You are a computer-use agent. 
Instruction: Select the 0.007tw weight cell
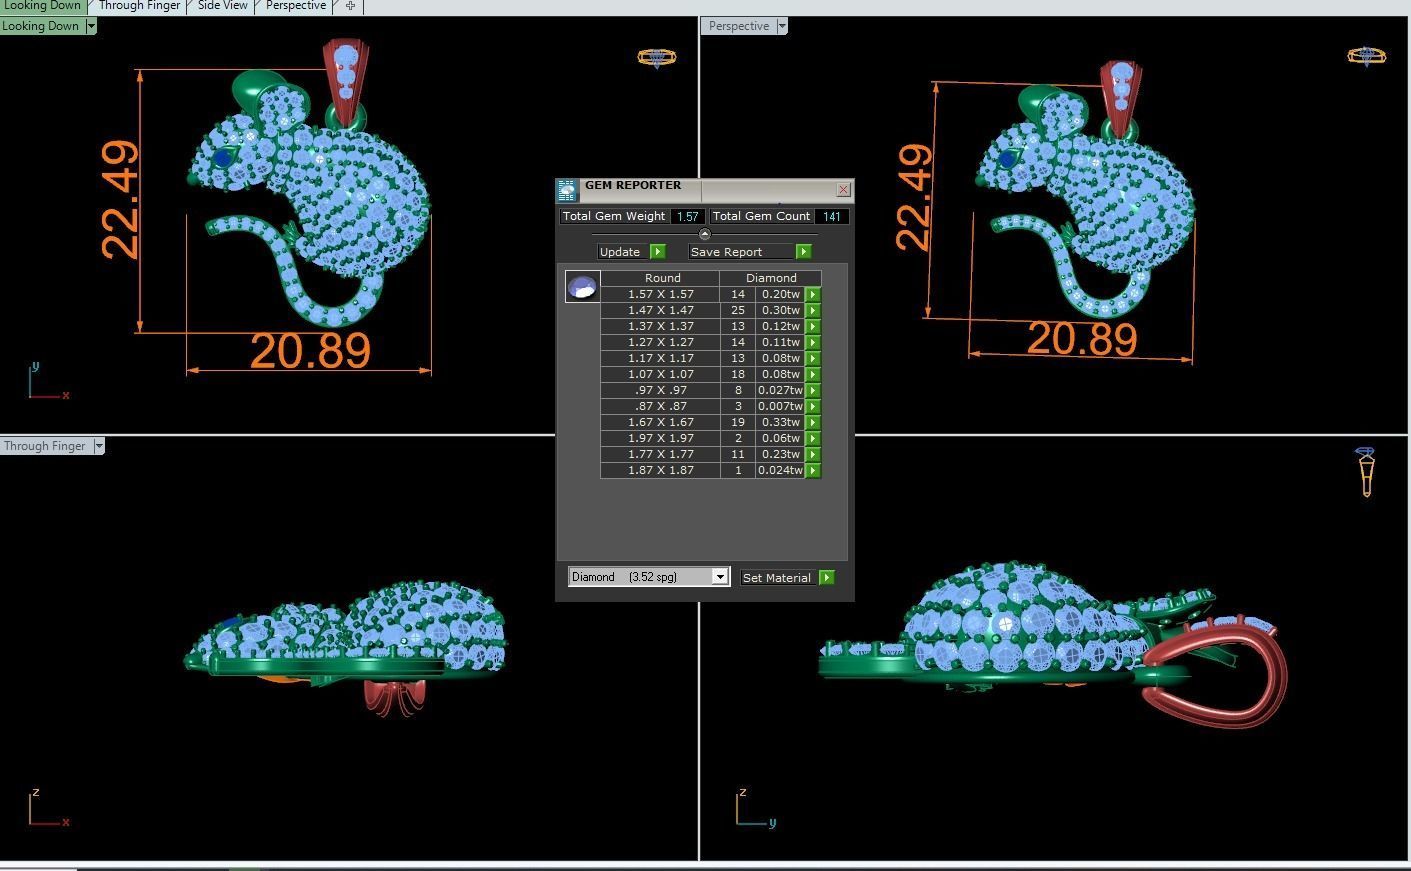click(781, 406)
